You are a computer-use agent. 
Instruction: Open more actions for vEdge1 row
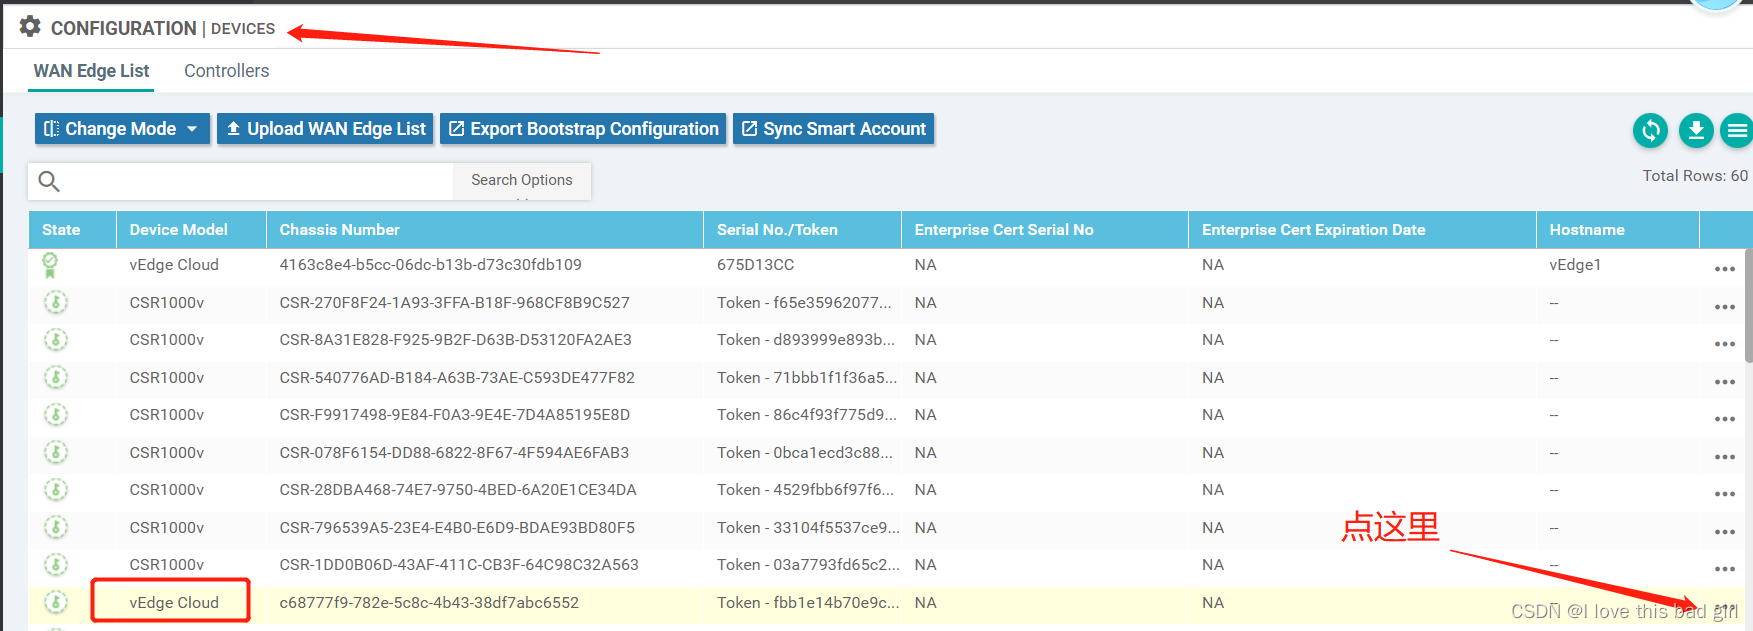point(1725,269)
